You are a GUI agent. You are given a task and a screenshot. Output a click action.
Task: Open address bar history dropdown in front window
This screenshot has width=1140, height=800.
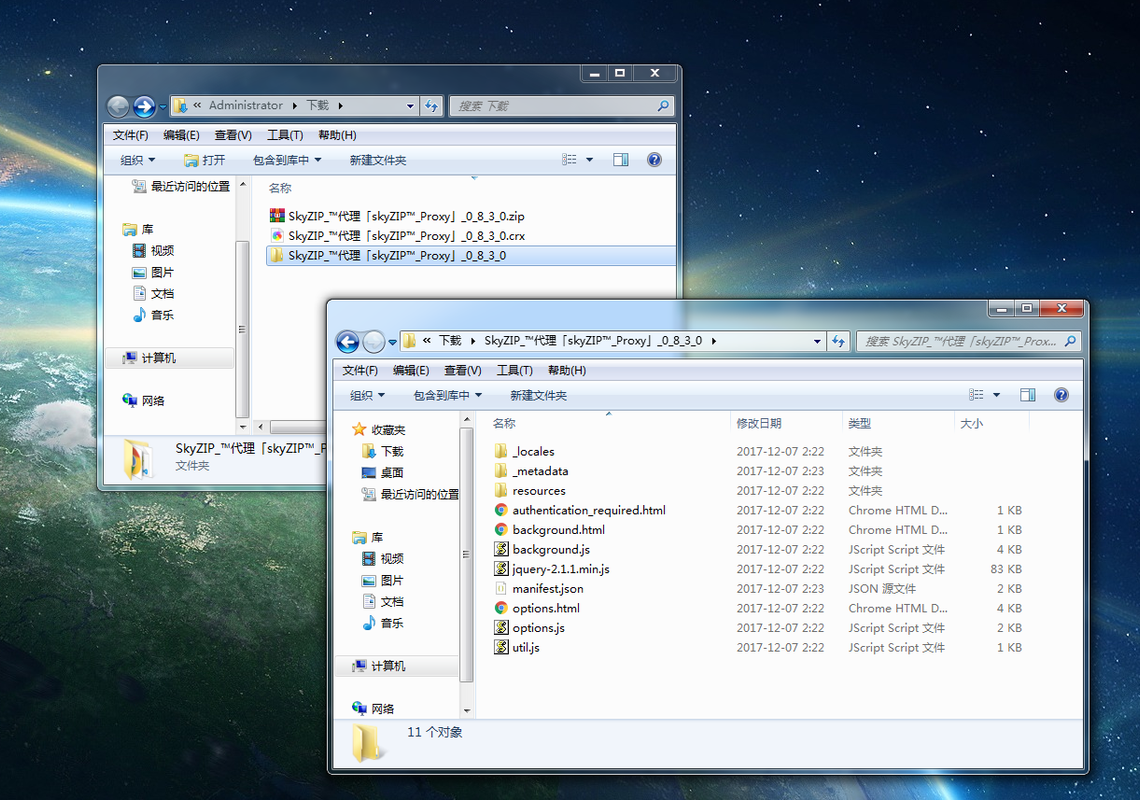[817, 341]
